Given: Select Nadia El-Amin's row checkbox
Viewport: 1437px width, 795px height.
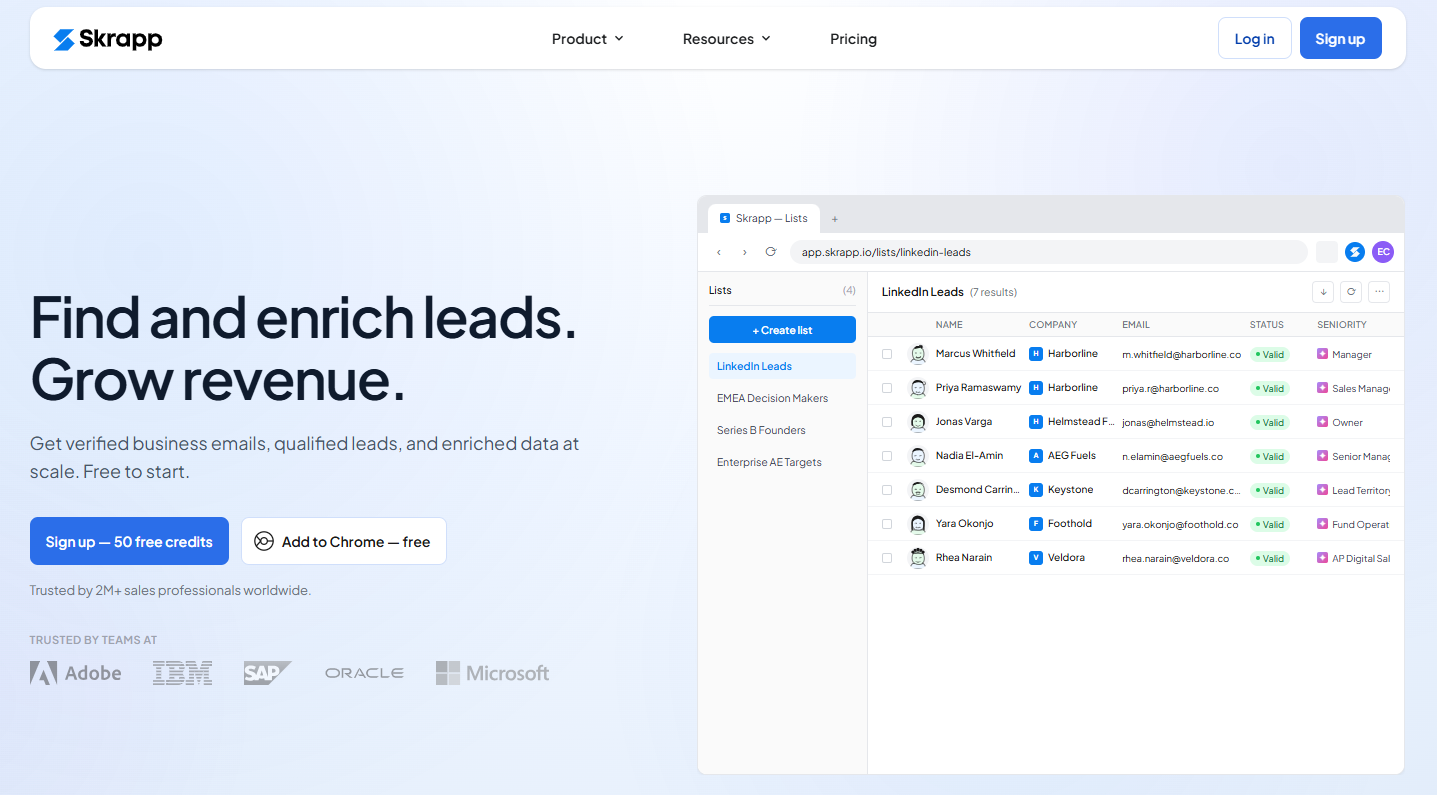Looking at the screenshot, I should (x=887, y=456).
